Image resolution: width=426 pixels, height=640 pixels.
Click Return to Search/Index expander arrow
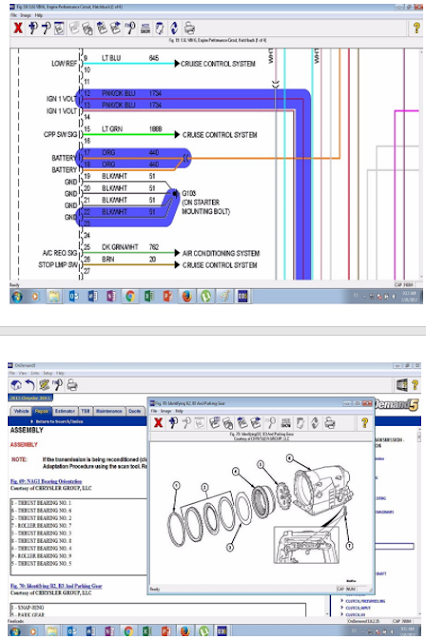[x=32, y=421]
